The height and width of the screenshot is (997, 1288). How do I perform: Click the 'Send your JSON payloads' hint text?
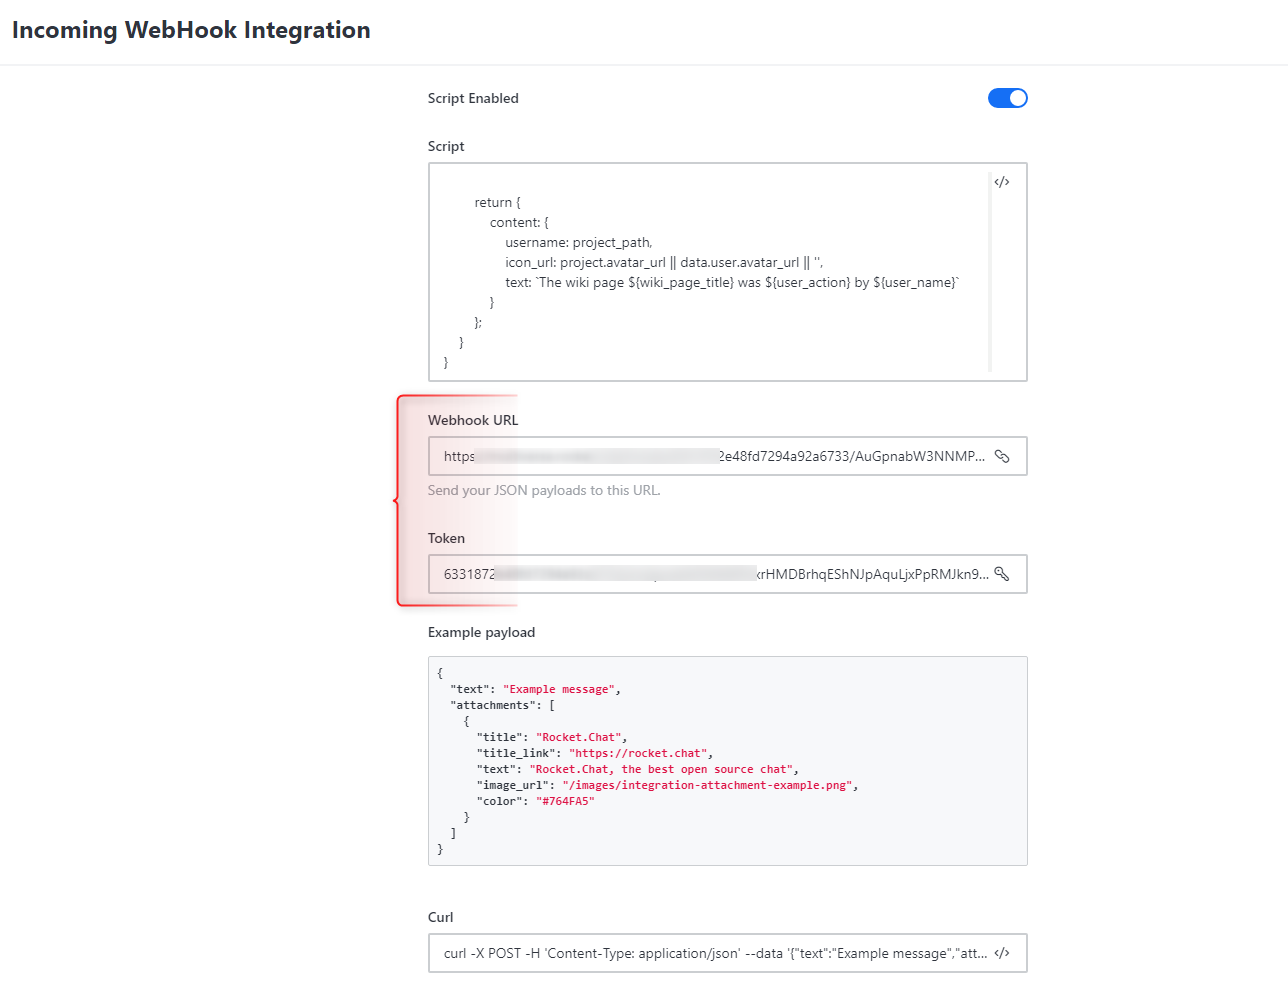(544, 490)
